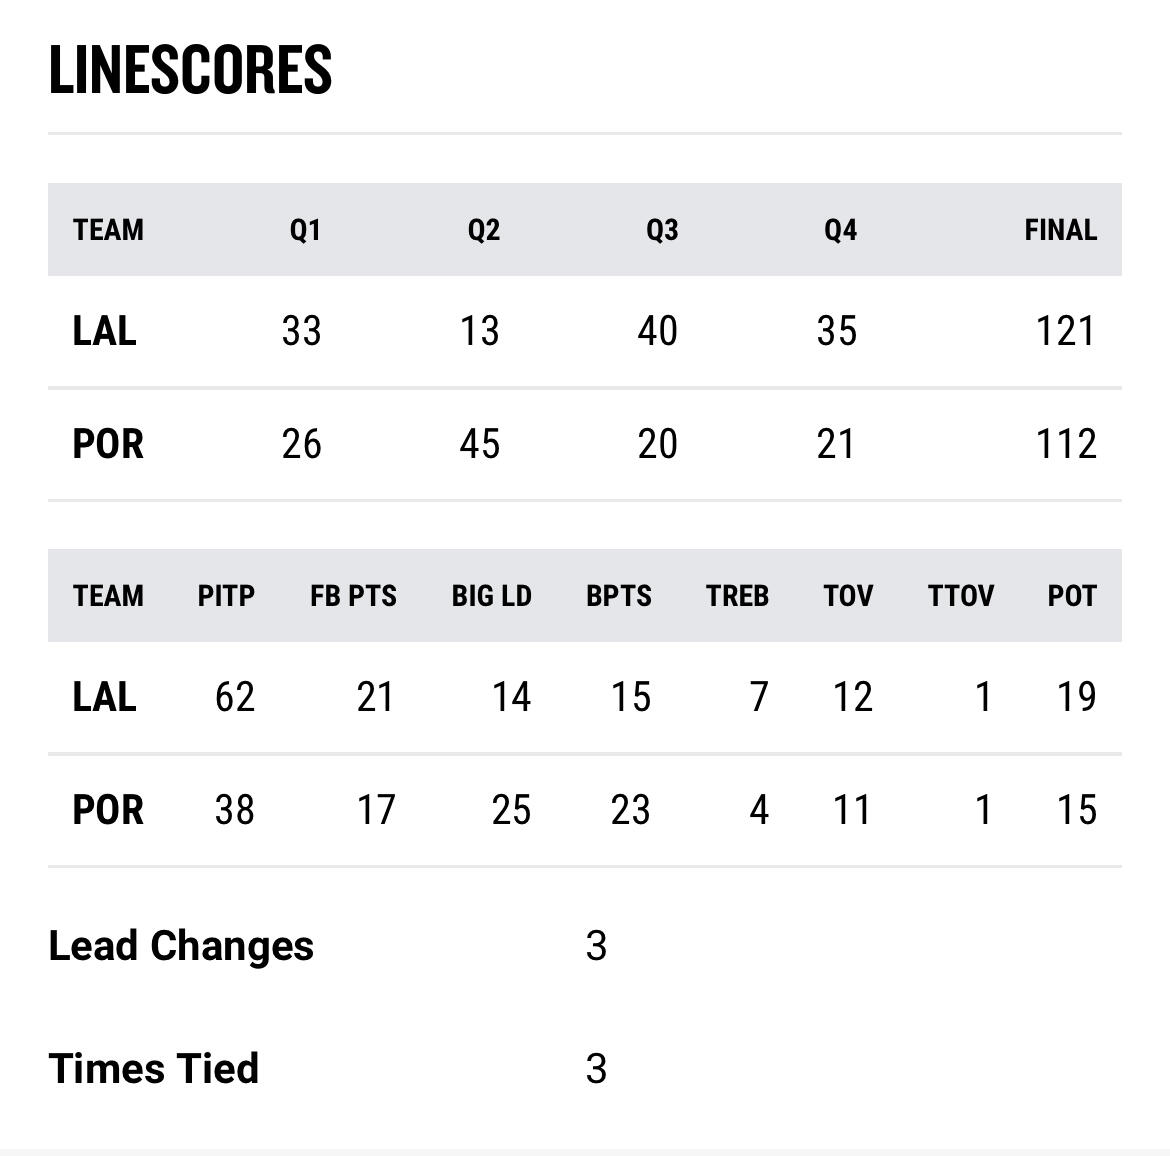Select the TREB column header
The image size is (1170, 1156).
[x=737, y=596]
